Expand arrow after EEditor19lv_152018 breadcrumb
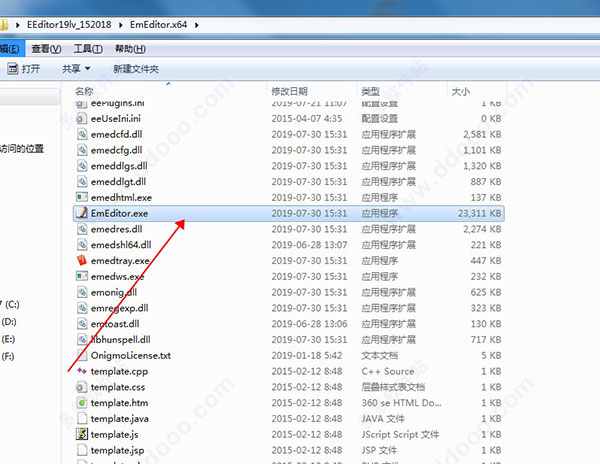 point(121,25)
